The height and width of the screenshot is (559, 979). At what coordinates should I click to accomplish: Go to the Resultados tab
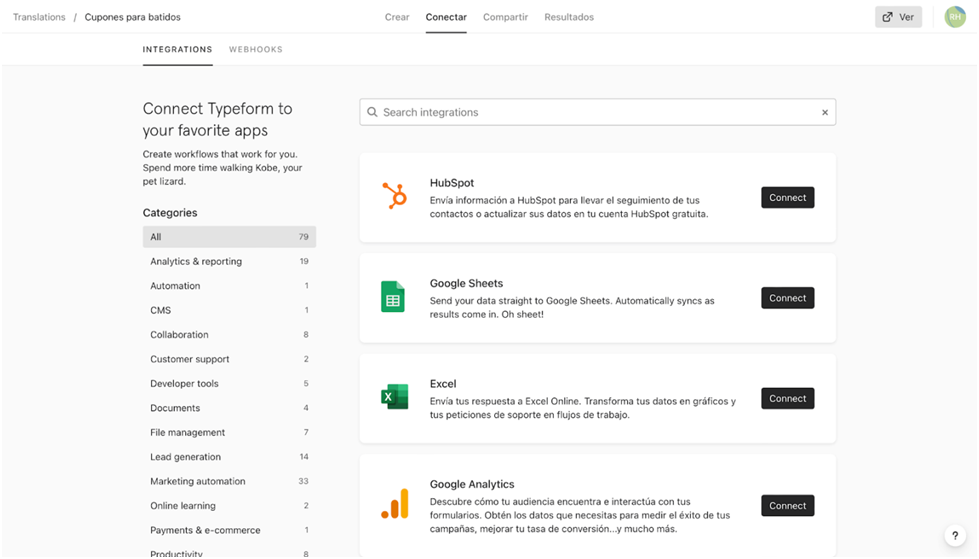[569, 17]
